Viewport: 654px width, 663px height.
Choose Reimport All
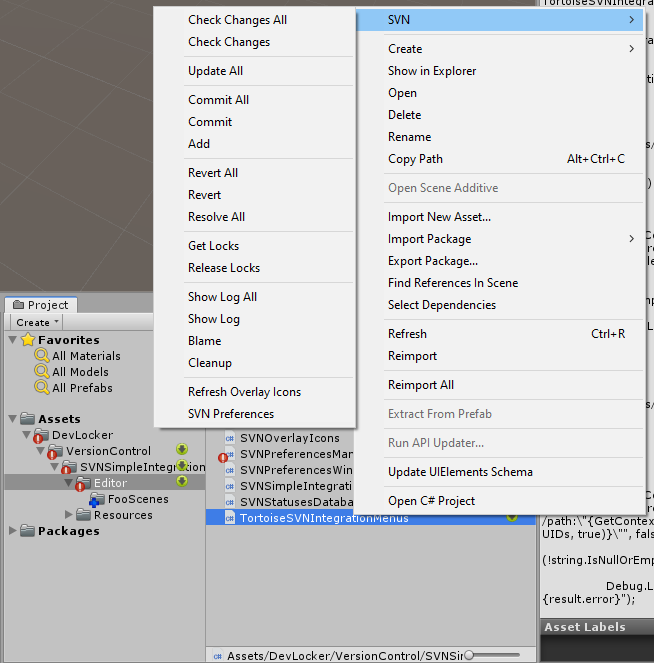click(x=421, y=385)
